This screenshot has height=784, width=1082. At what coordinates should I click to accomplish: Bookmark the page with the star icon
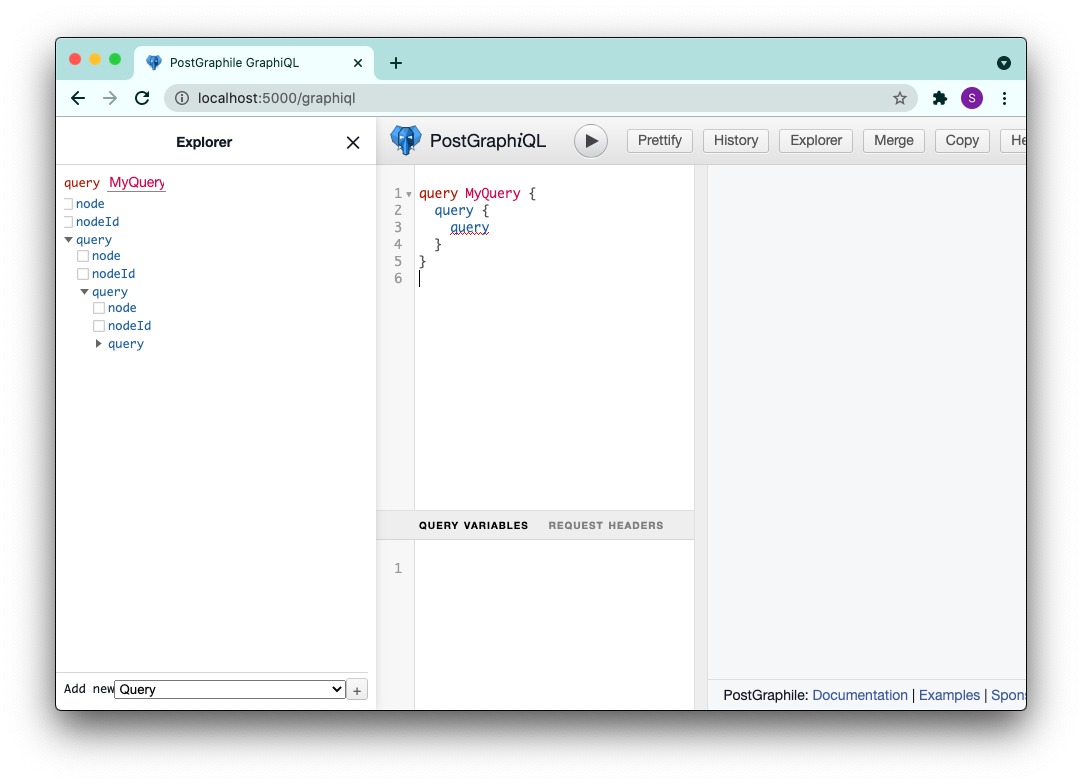pyautogui.click(x=899, y=98)
